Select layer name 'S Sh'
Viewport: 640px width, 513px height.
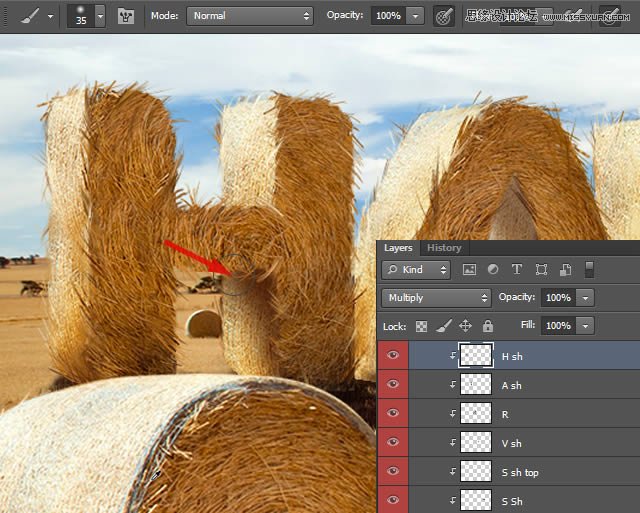512,502
